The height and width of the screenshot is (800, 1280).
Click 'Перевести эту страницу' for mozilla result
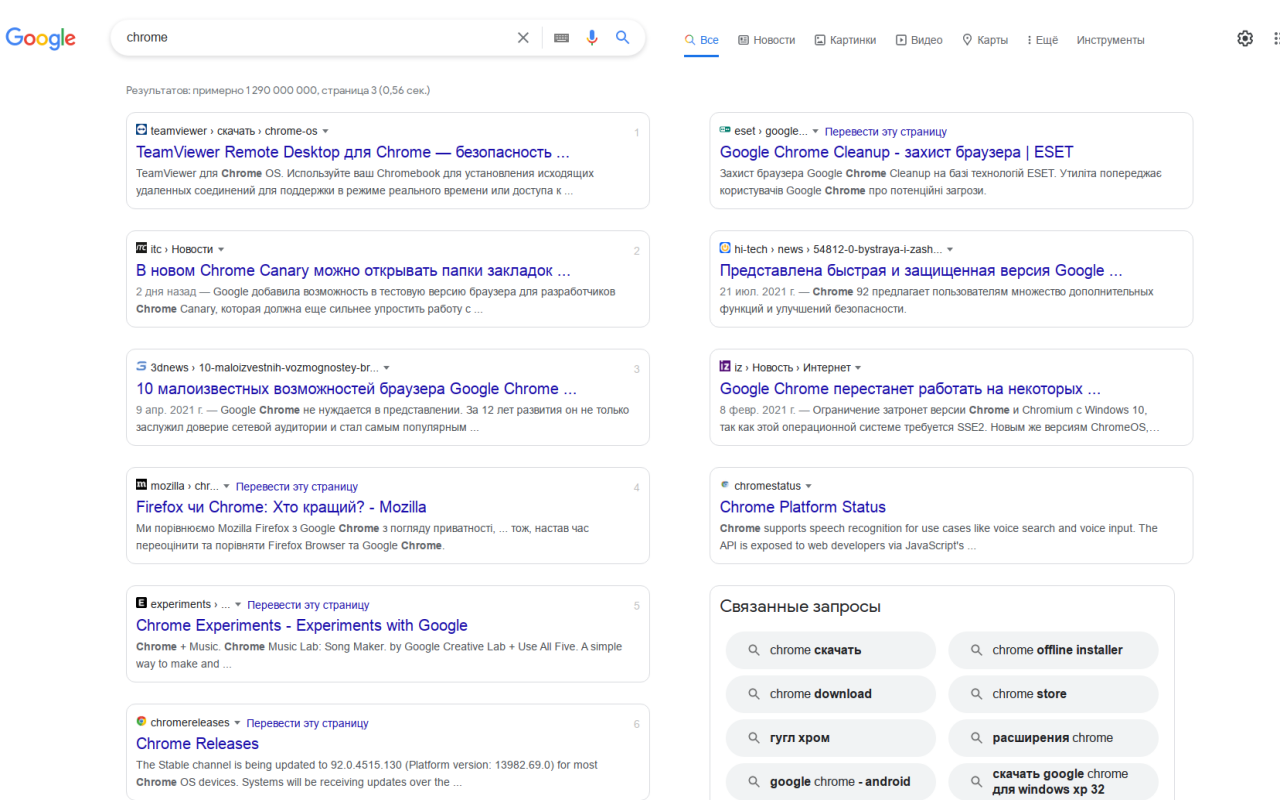[297, 486]
